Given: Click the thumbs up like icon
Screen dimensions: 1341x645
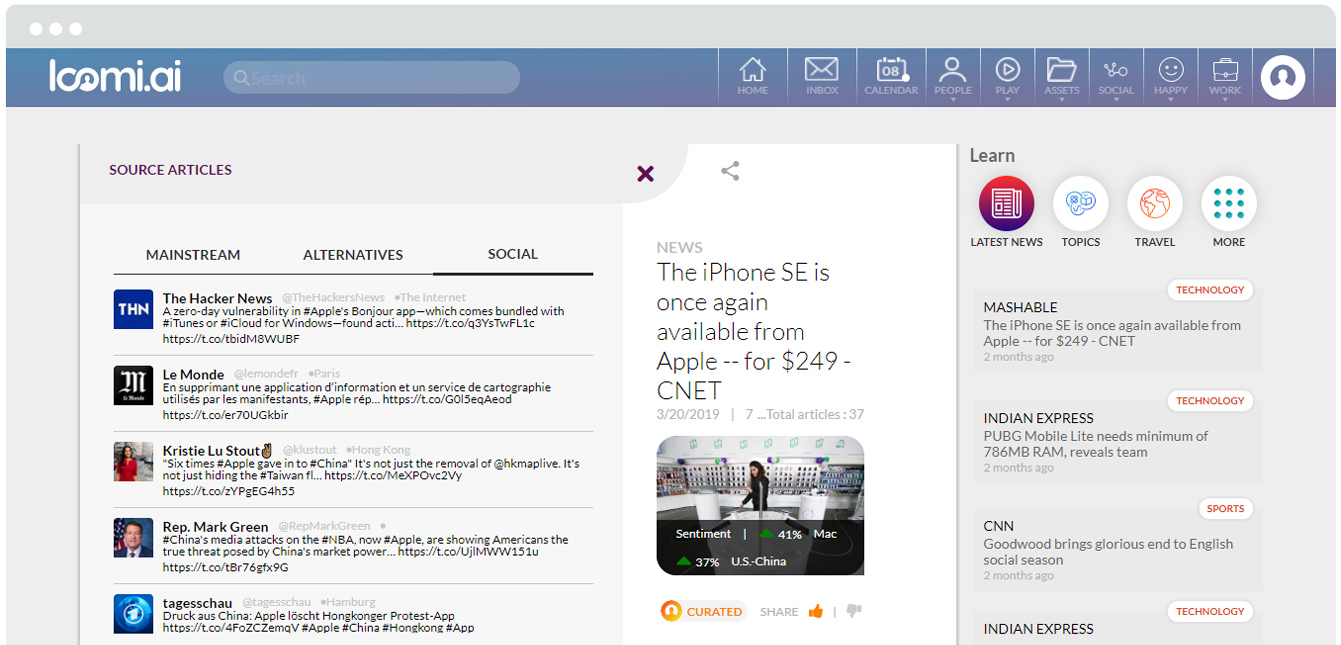Looking at the screenshot, I should coord(816,612).
